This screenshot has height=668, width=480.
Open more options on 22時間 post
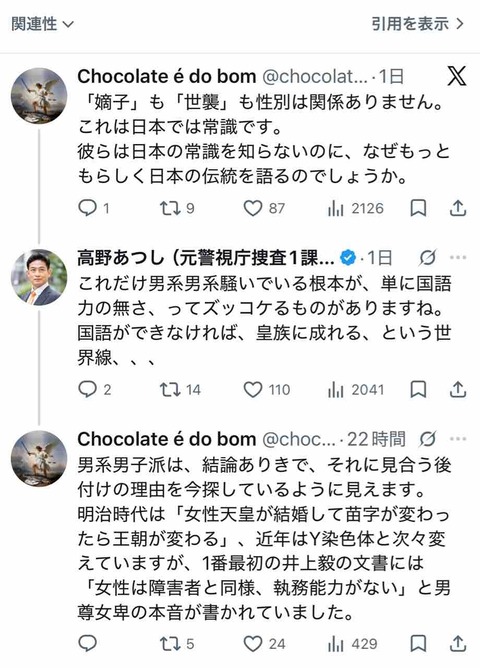(458, 439)
